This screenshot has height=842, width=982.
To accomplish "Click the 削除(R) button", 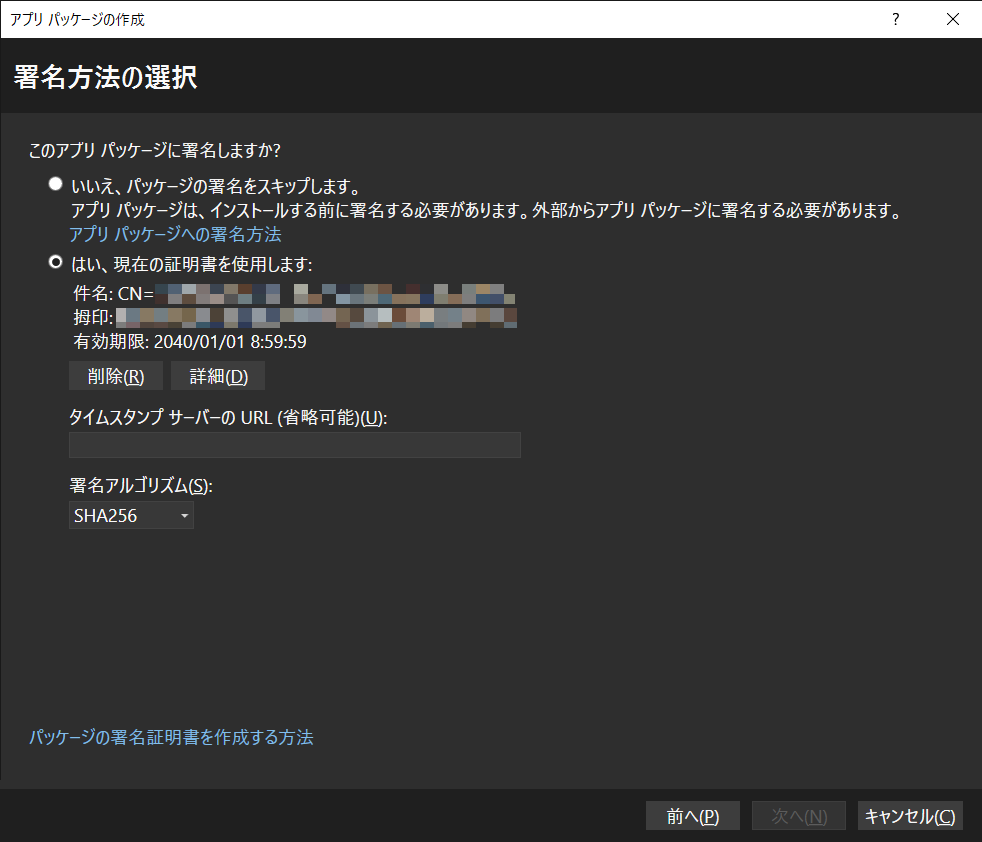I will [115, 376].
